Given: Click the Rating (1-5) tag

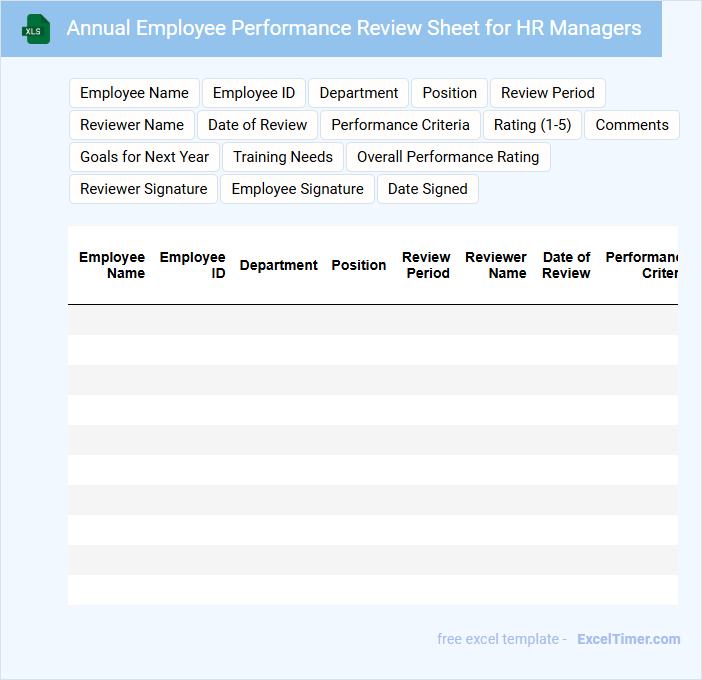Looking at the screenshot, I should 532,125.
